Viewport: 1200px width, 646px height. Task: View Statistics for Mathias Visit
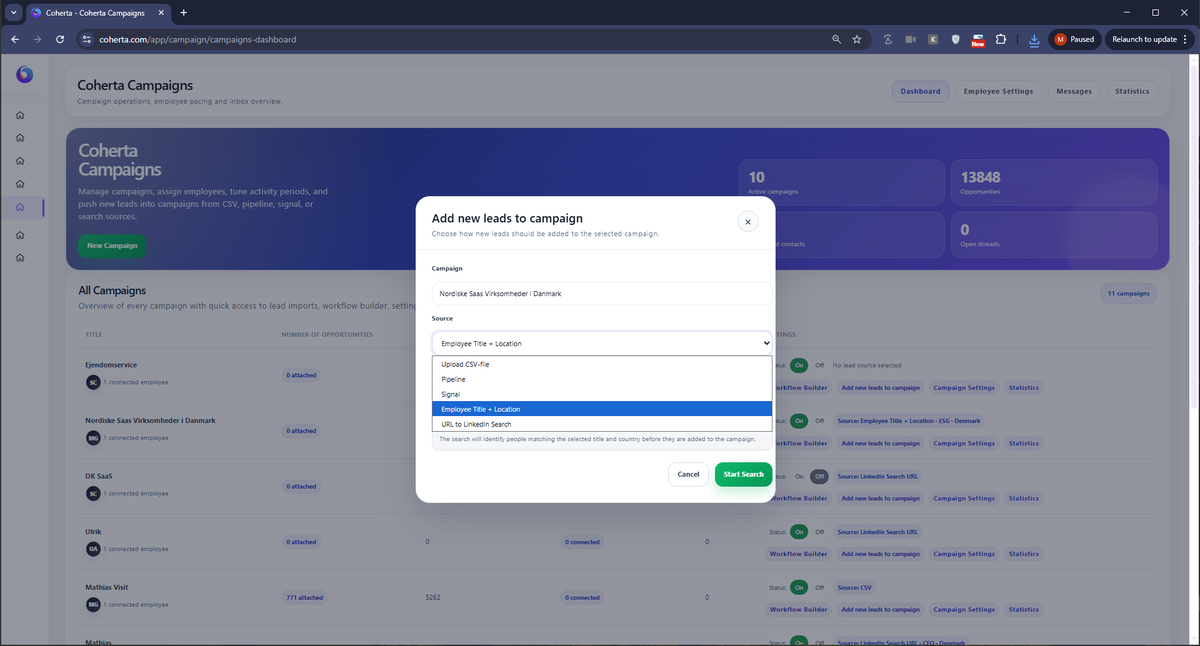click(x=1023, y=610)
